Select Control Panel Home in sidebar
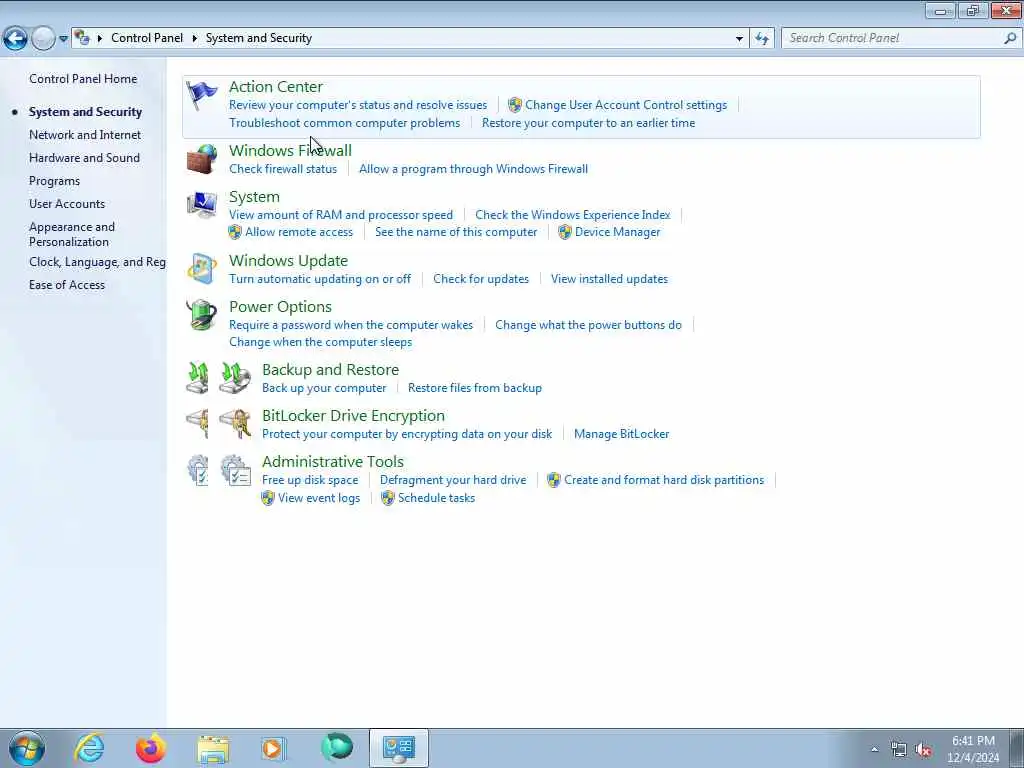 tap(83, 79)
